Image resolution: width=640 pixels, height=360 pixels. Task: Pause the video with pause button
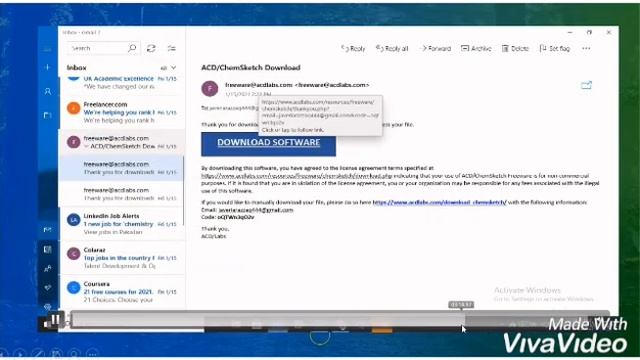[55, 320]
